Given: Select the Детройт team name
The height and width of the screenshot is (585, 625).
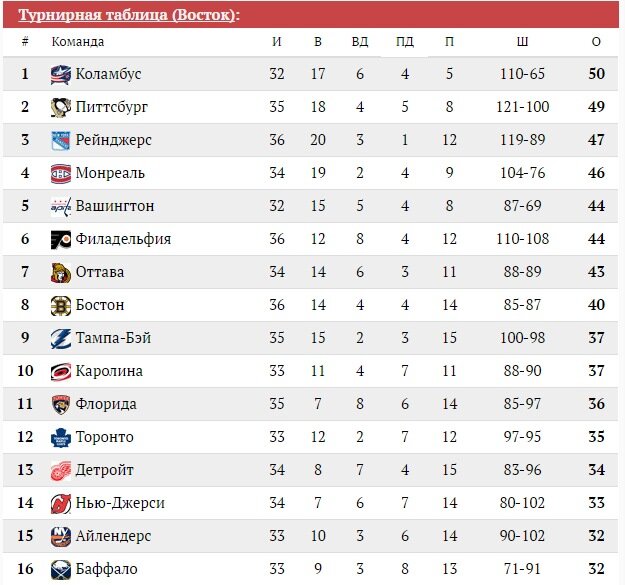Looking at the screenshot, I should [x=104, y=470].
